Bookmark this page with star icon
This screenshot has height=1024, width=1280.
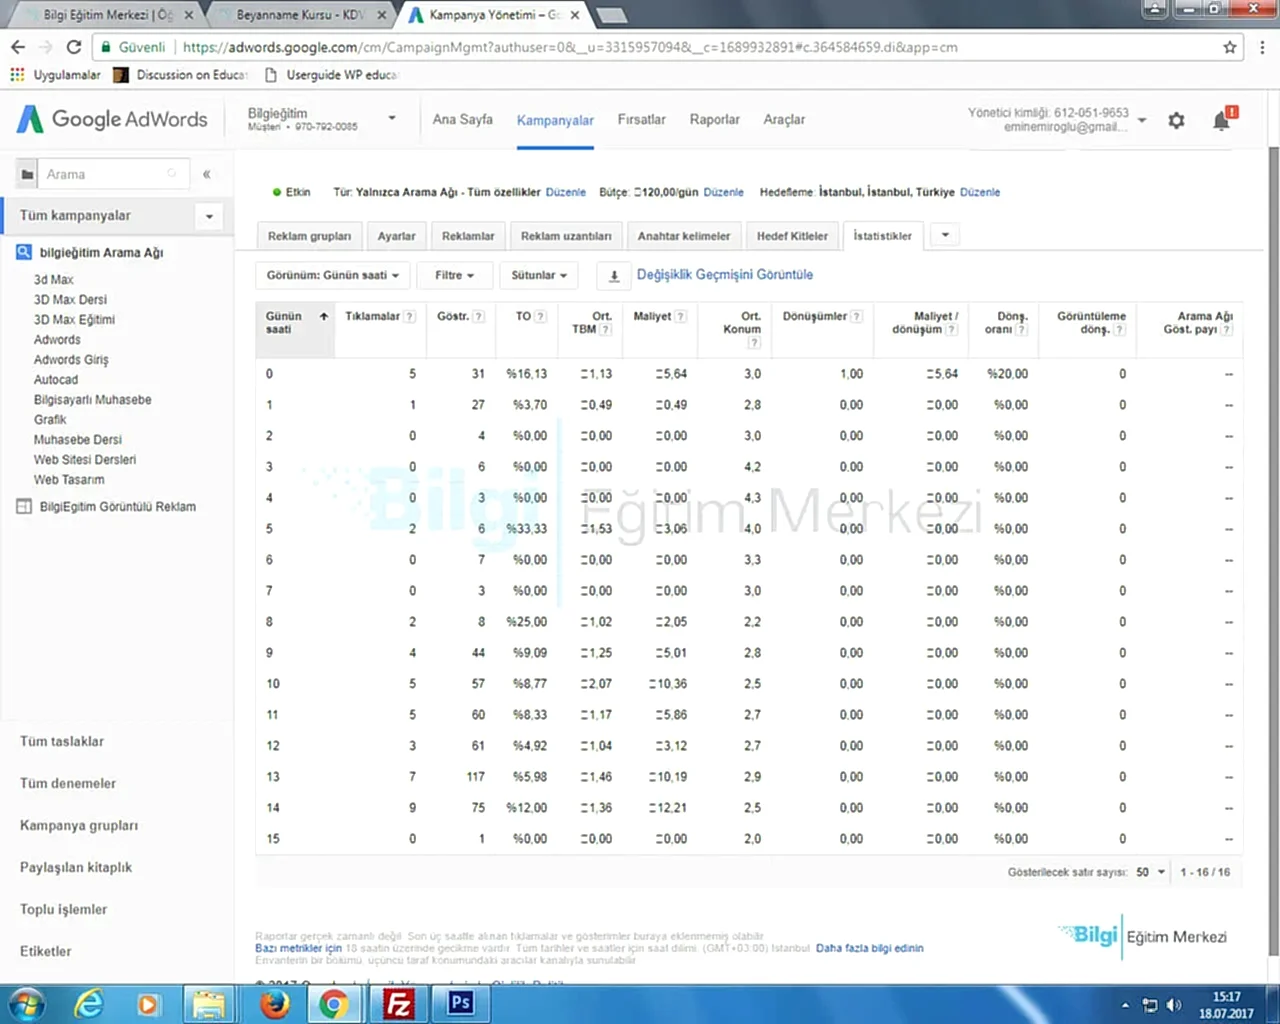point(1230,47)
